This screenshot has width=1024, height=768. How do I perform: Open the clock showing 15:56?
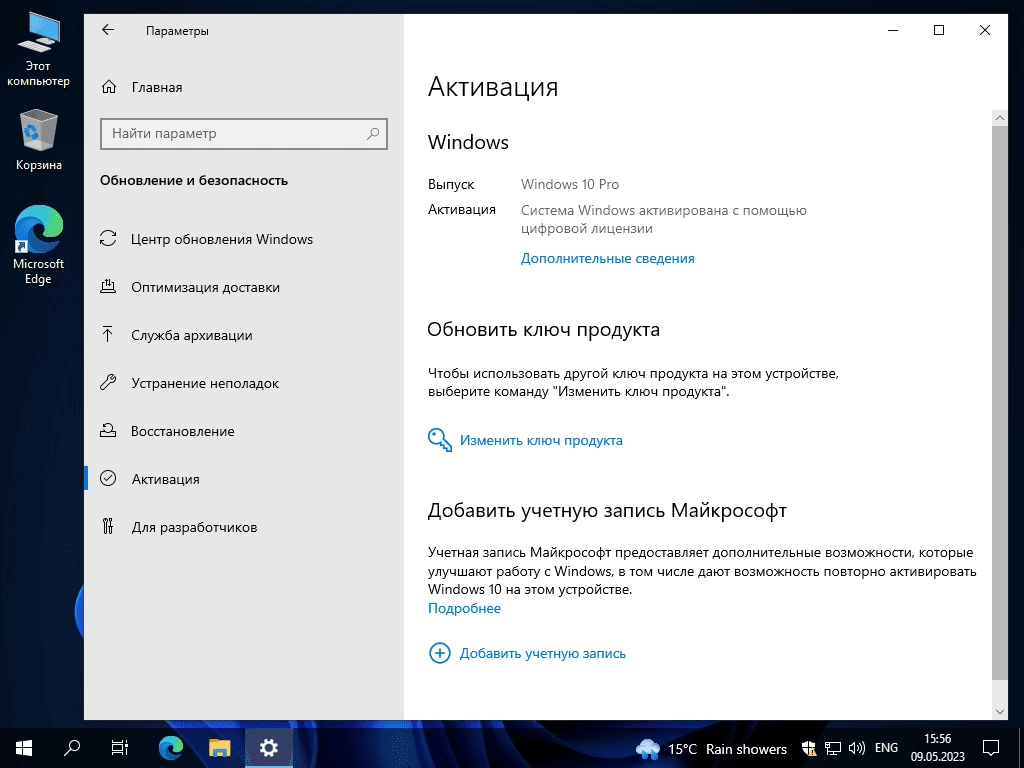(938, 748)
